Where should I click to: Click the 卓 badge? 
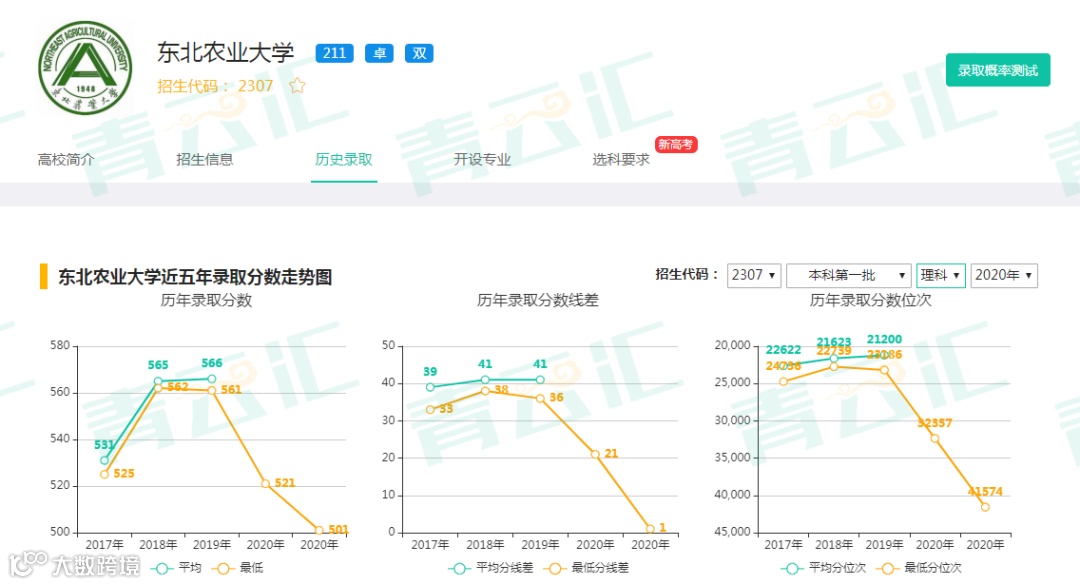[x=379, y=53]
